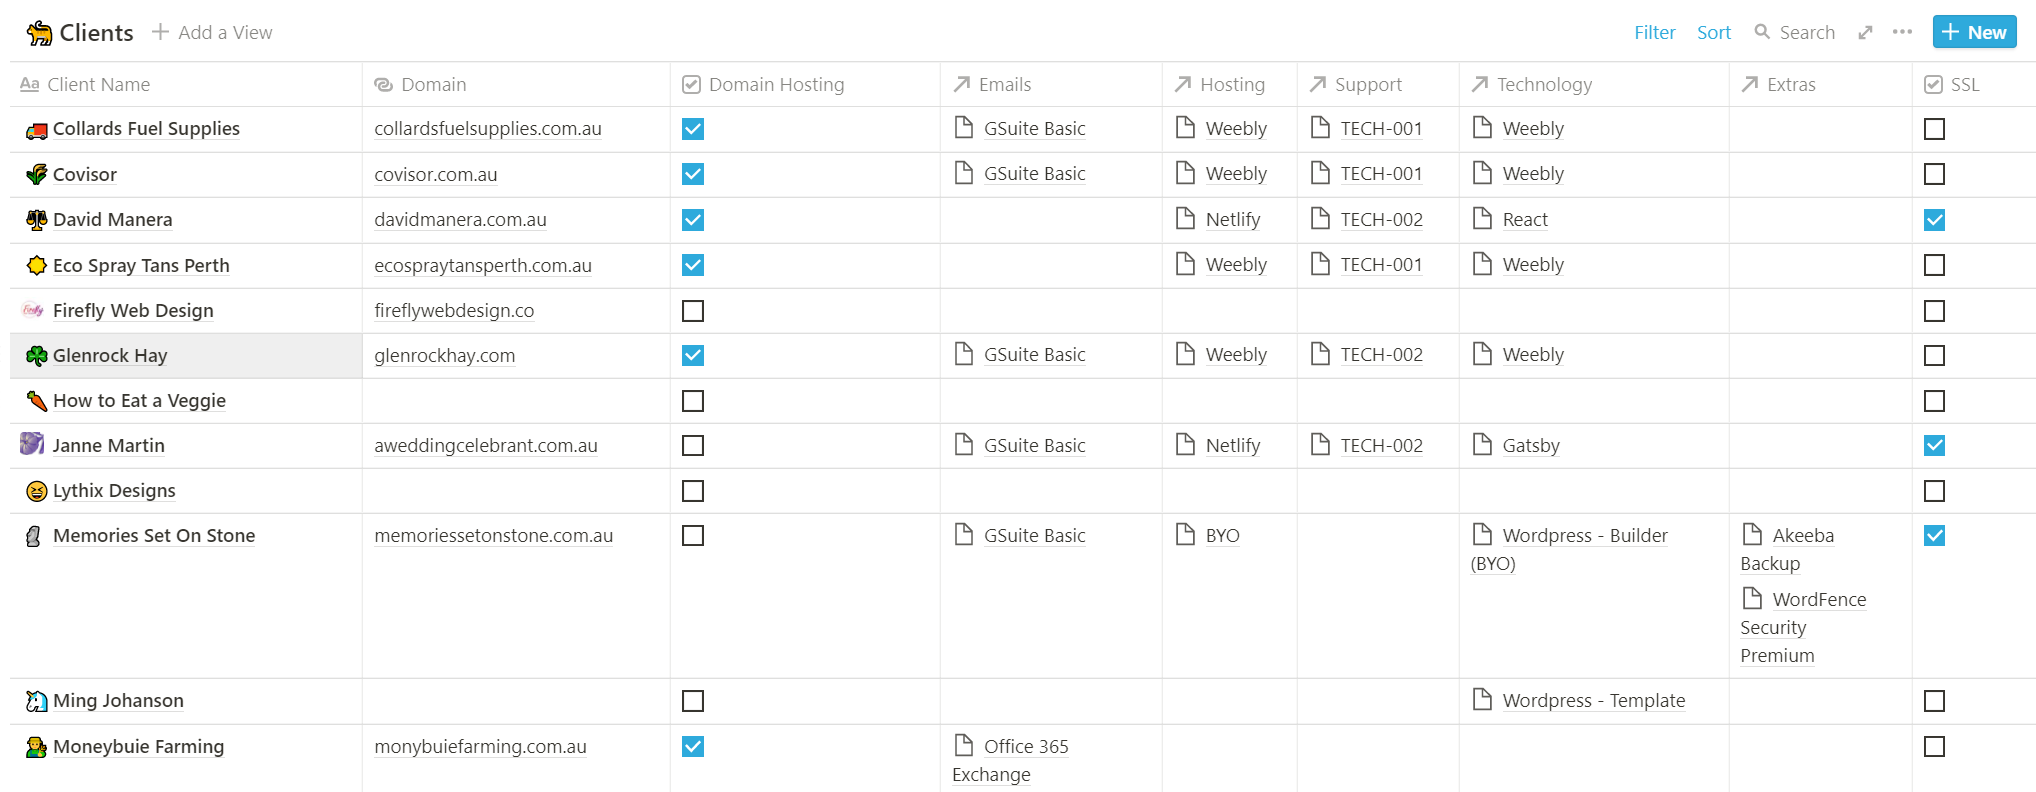Click Add a View

pos(212,33)
